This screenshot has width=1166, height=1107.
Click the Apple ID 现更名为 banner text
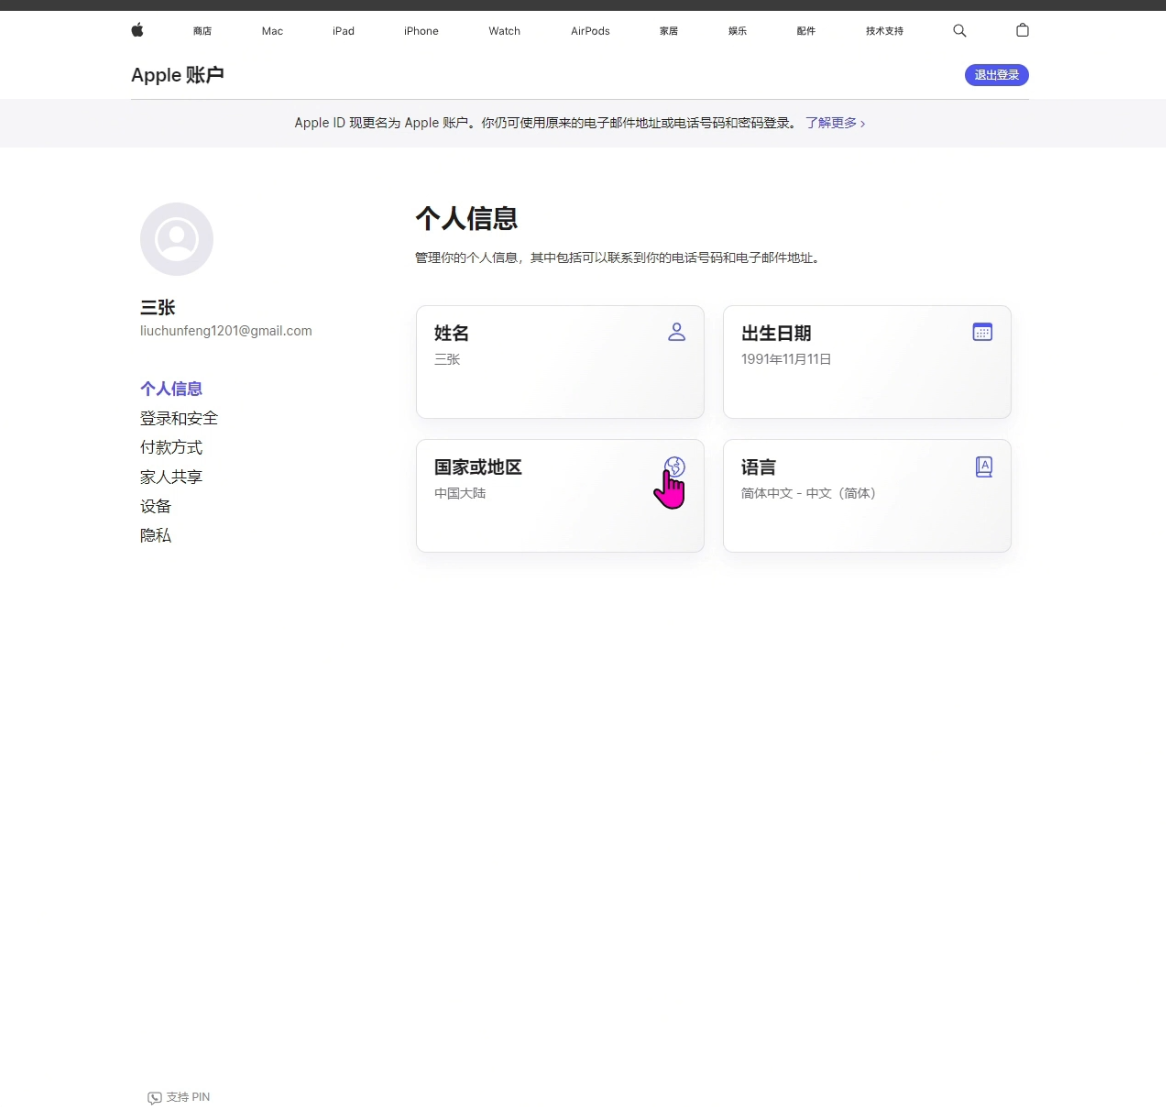pyautogui.click(x=546, y=123)
